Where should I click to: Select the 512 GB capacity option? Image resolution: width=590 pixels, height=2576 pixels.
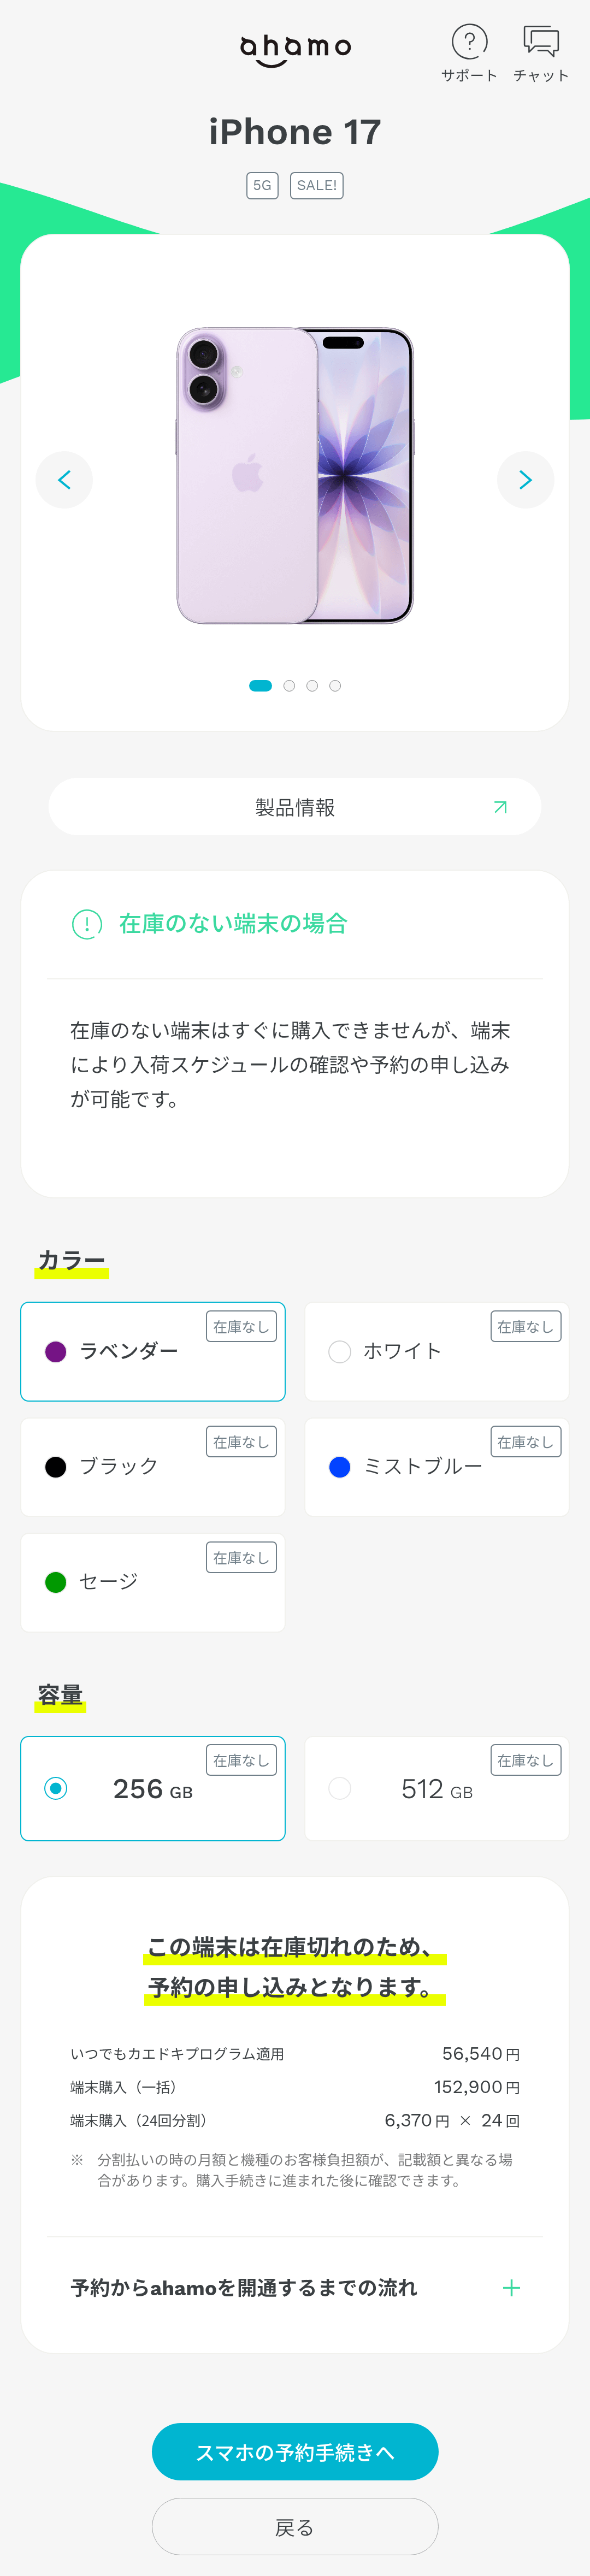click(437, 1789)
